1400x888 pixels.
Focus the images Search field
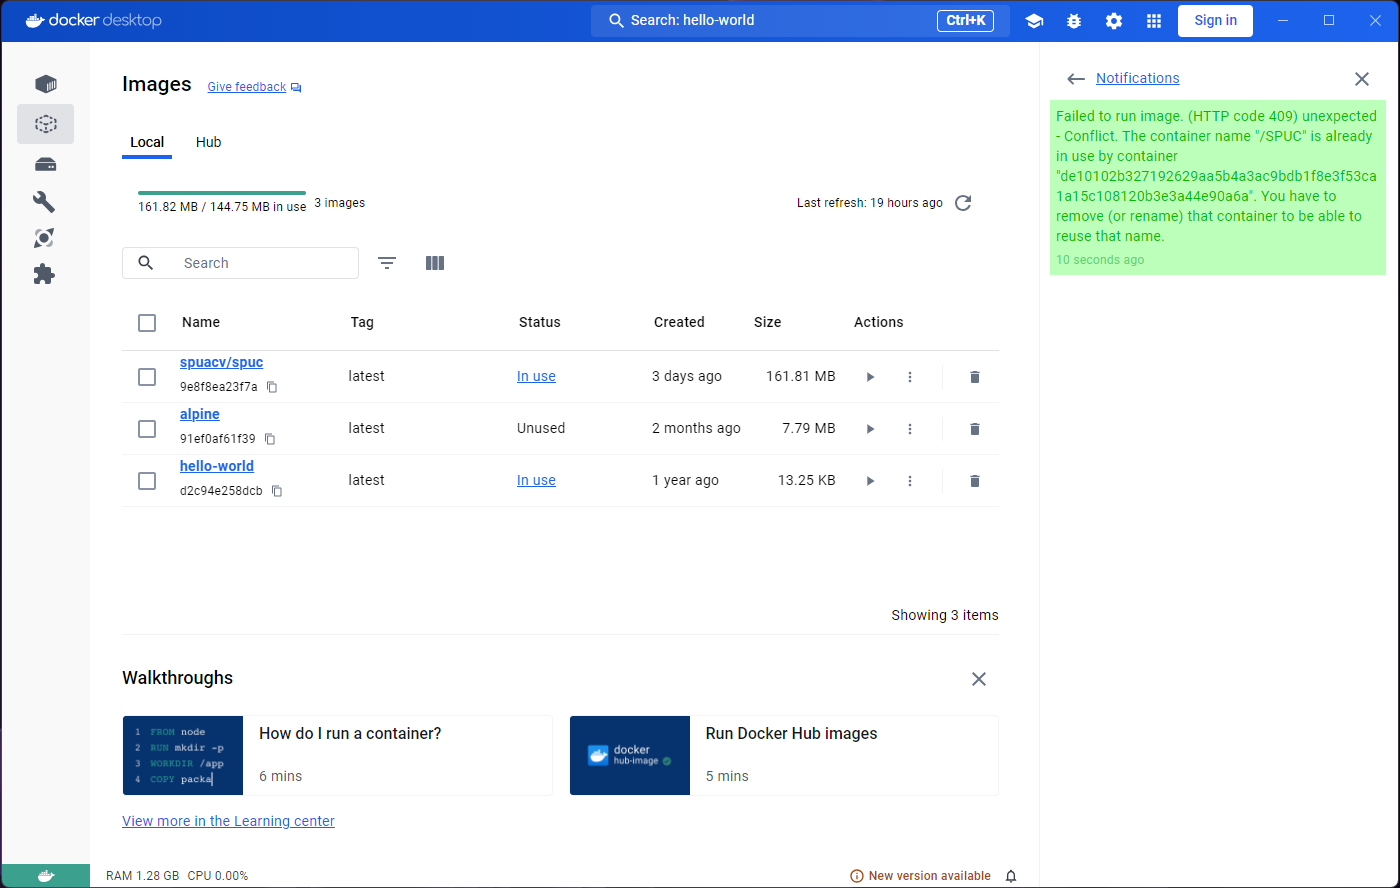coord(240,263)
